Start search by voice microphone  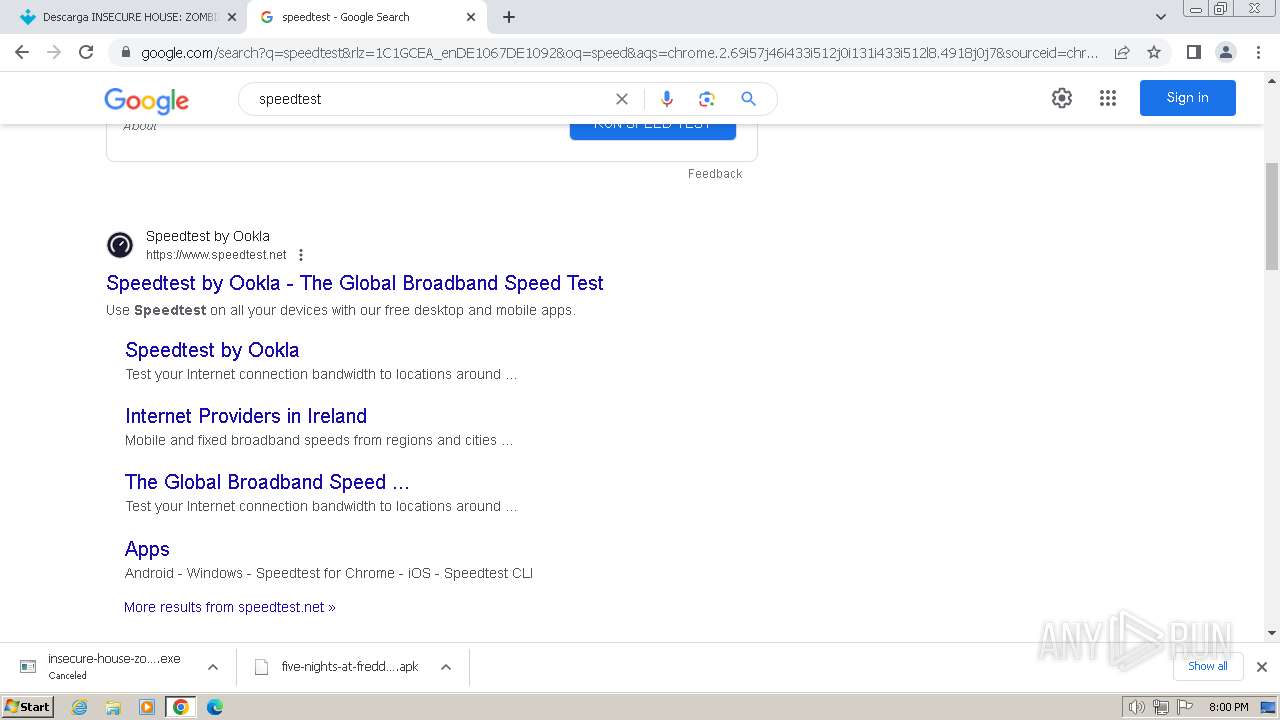[x=667, y=99]
